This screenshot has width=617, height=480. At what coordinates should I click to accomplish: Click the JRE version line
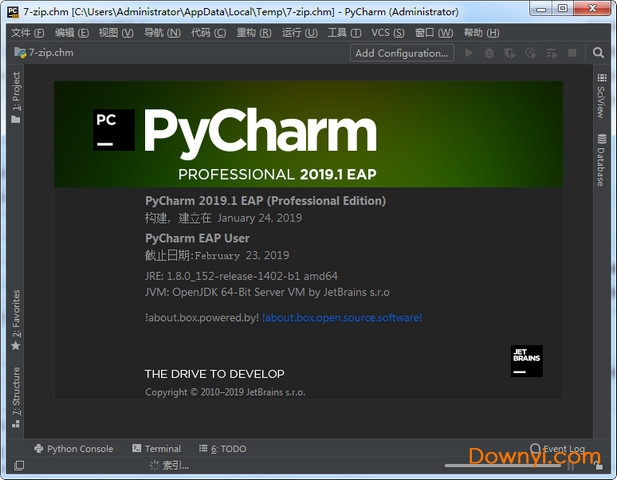241,276
